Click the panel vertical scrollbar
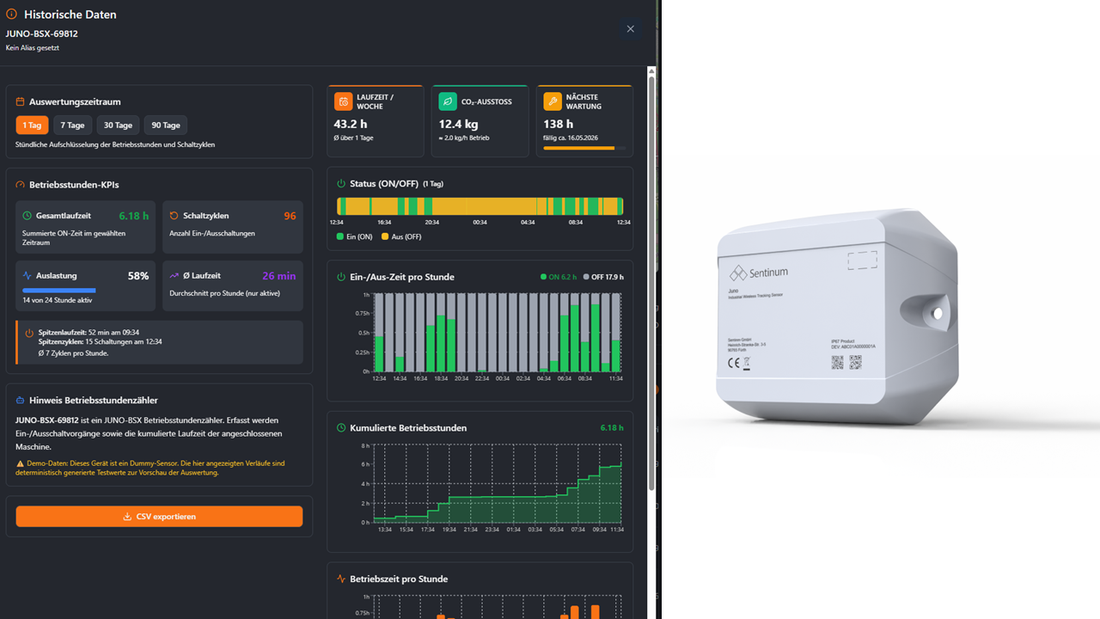This screenshot has height=619, width=1100. (x=652, y=281)
